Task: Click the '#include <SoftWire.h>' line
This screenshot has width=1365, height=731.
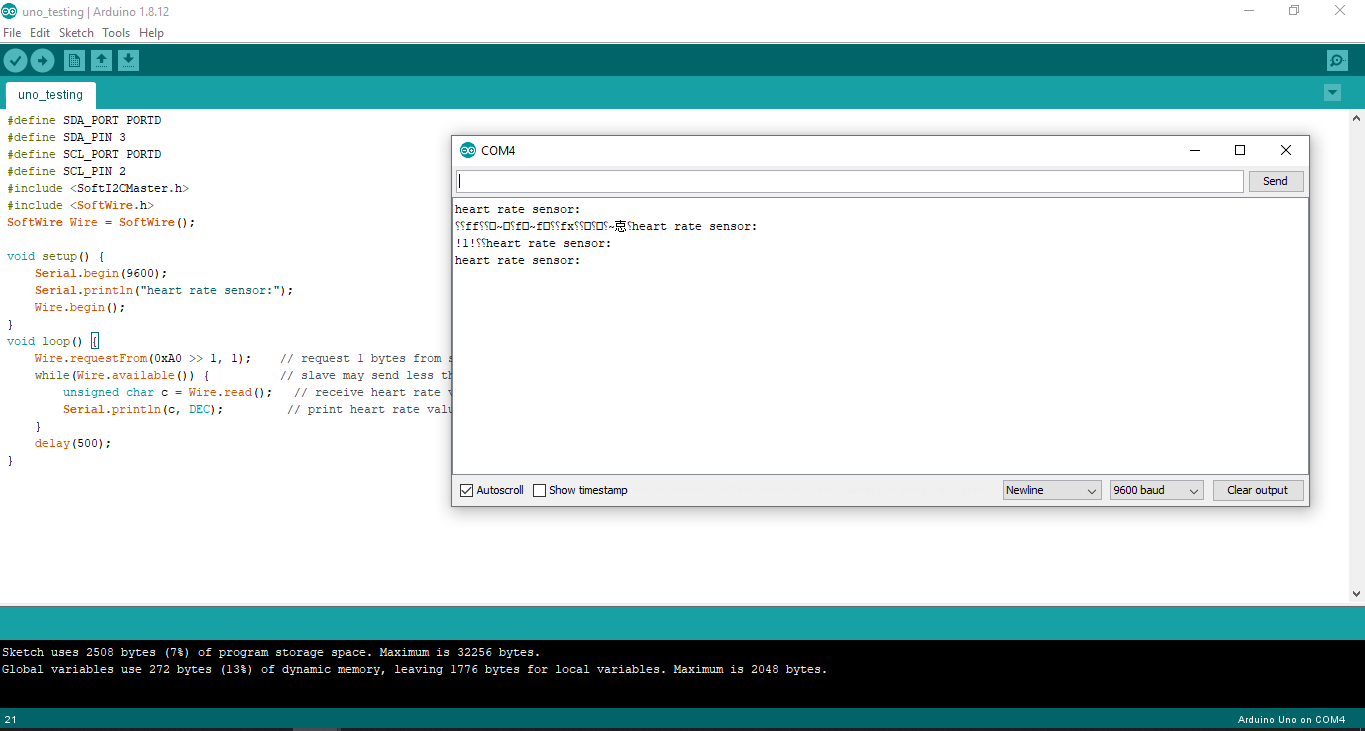Action: [x=80, y=205]
